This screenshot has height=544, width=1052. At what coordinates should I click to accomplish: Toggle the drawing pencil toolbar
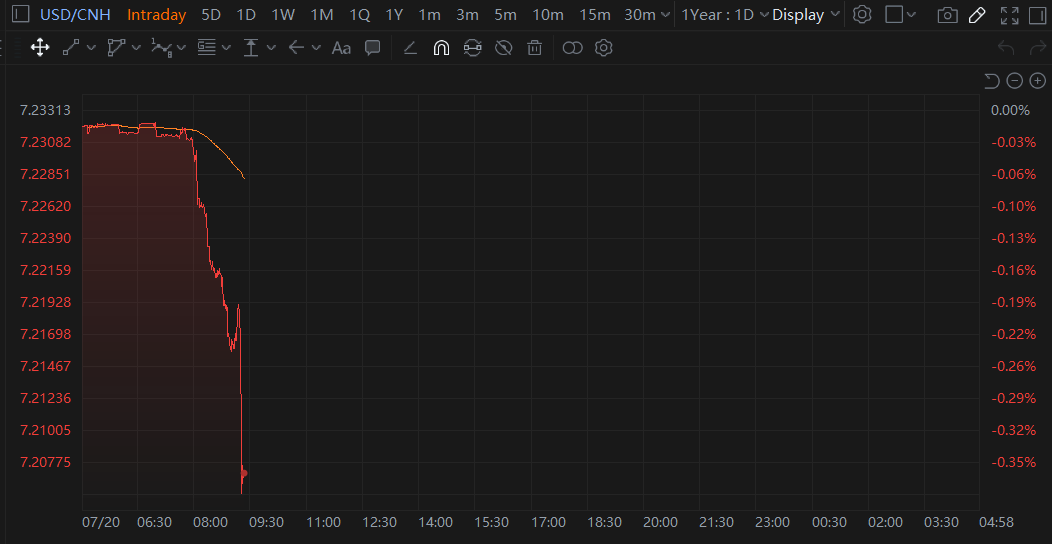pos(978,15)
